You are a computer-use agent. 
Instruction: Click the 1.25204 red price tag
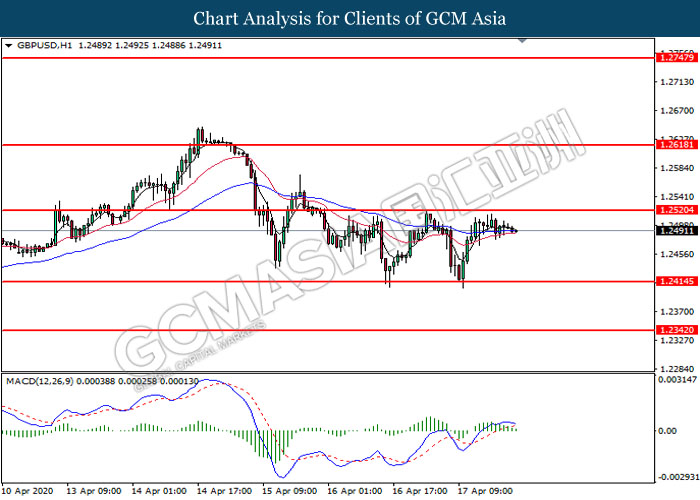click(675, 211)
